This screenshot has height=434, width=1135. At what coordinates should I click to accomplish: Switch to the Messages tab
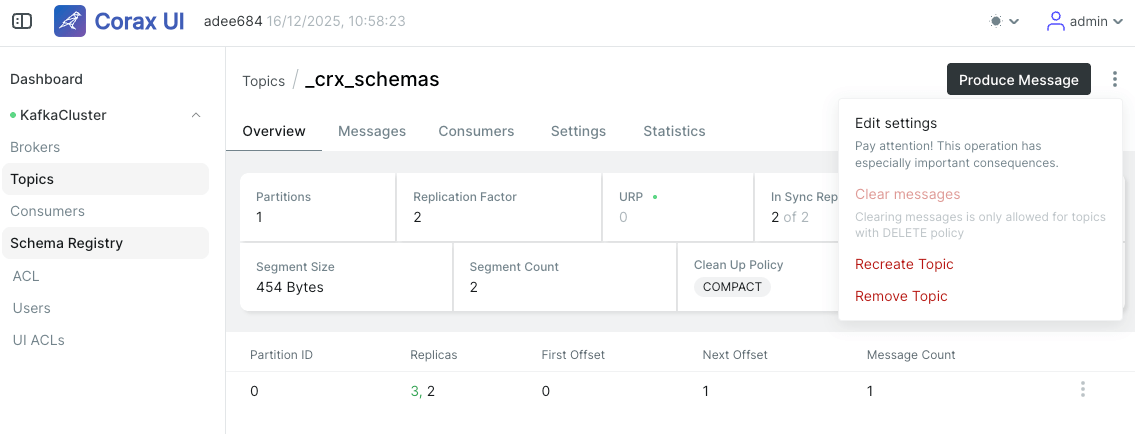[x=372, y=131]
